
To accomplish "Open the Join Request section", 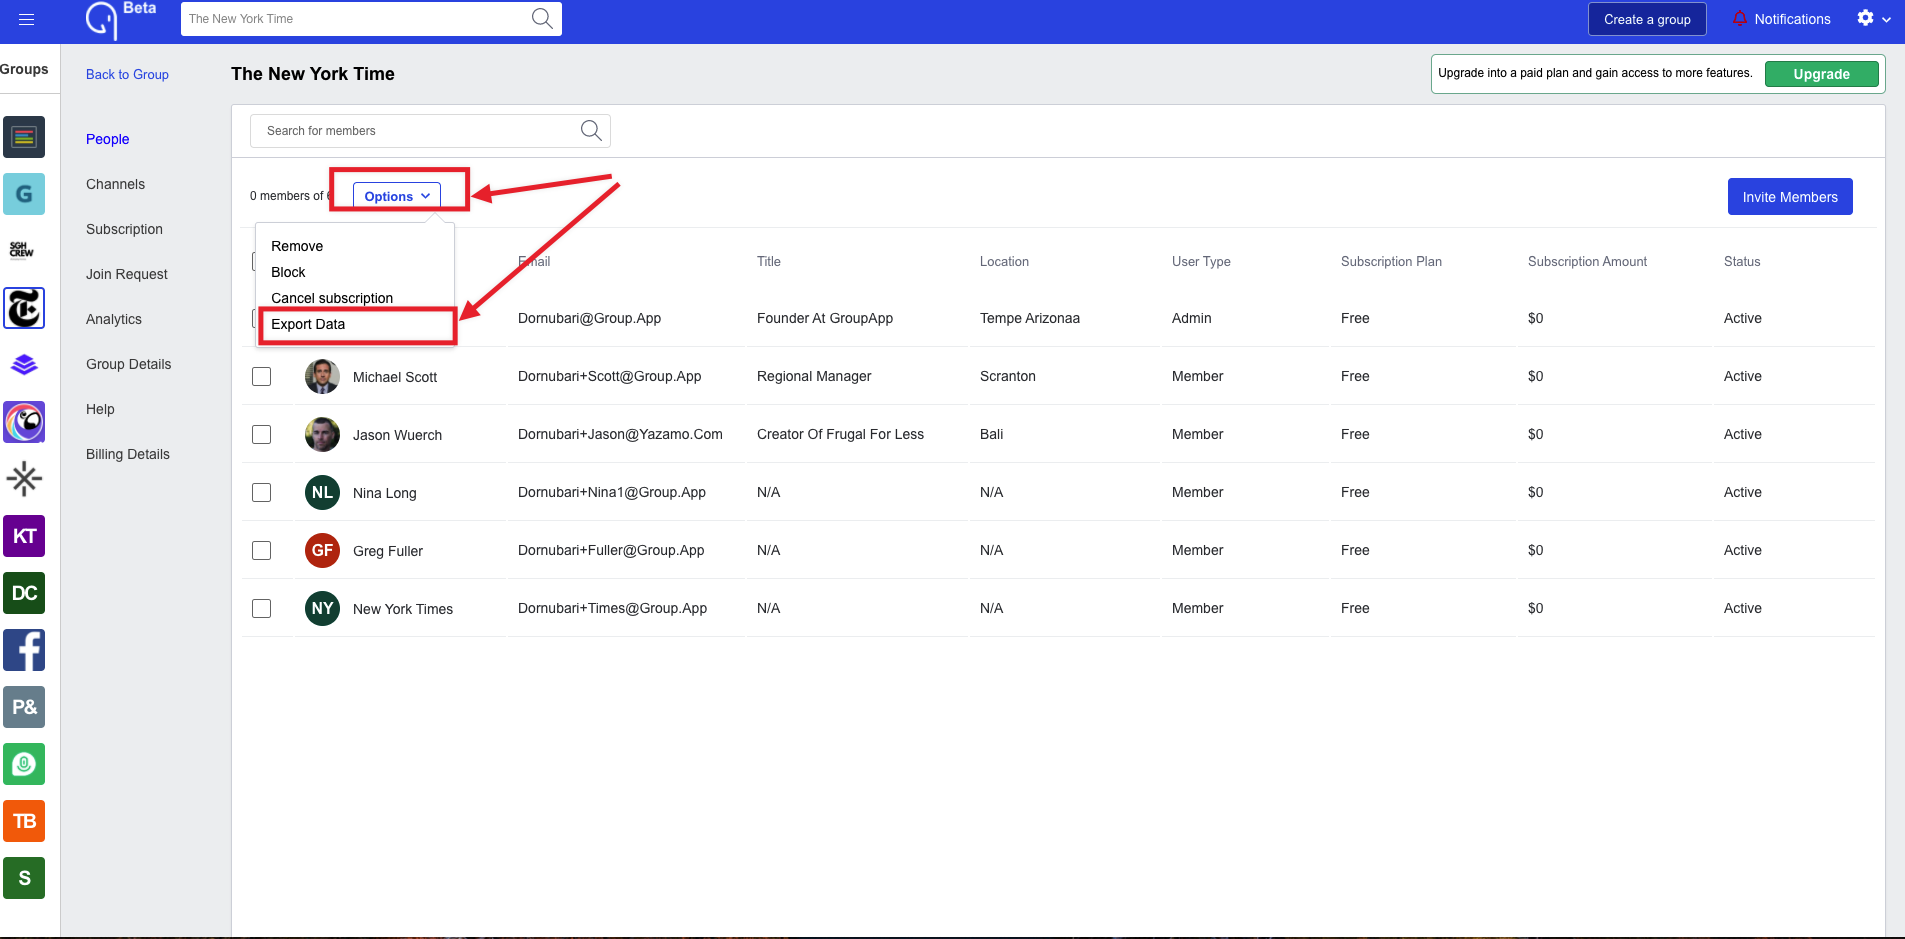I will (127, 274).
